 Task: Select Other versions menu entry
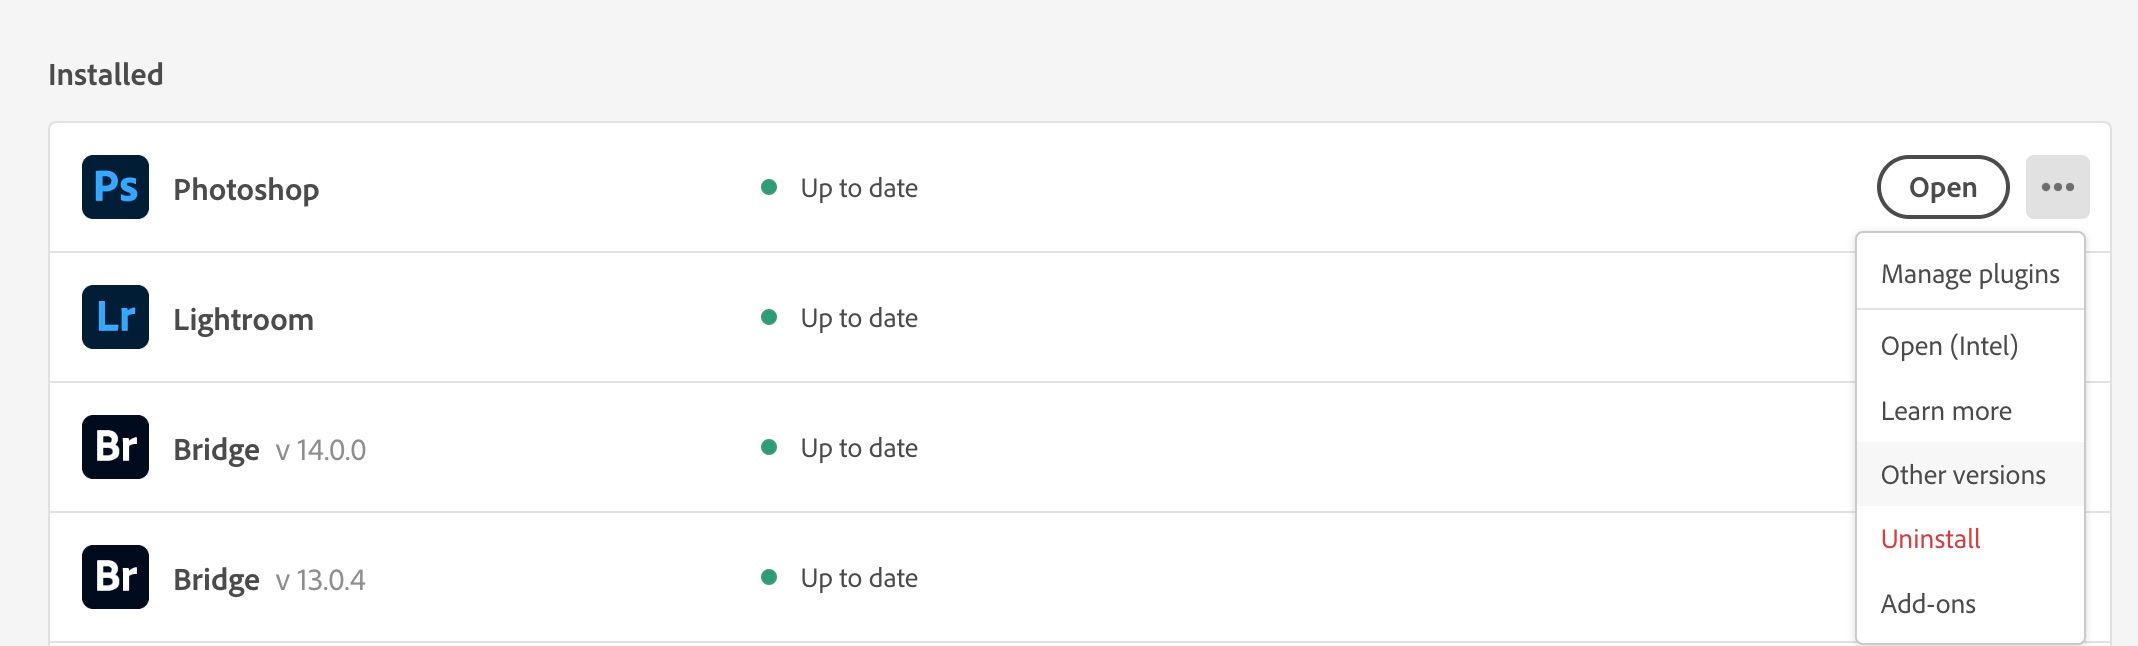(1962, 475)
